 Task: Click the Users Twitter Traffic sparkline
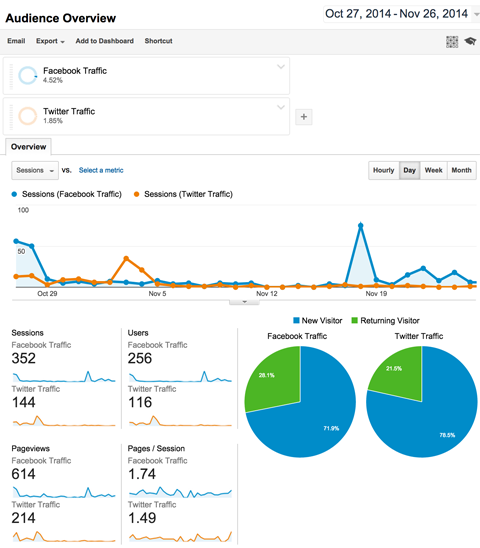click(180, 421)
